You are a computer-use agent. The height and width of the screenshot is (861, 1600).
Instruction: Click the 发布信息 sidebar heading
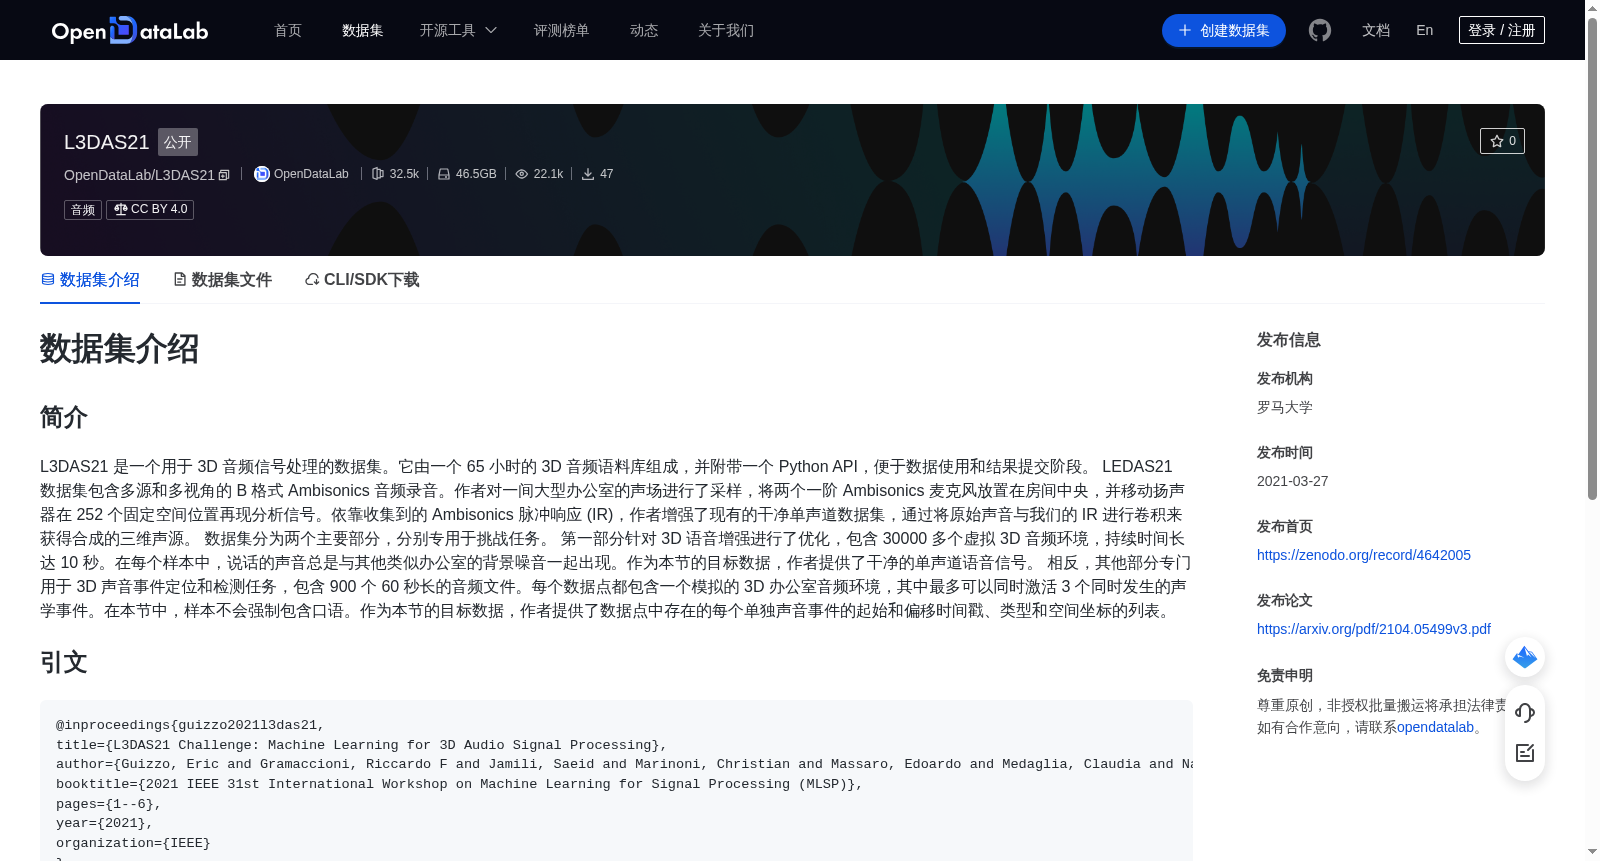pos(1289,340)
